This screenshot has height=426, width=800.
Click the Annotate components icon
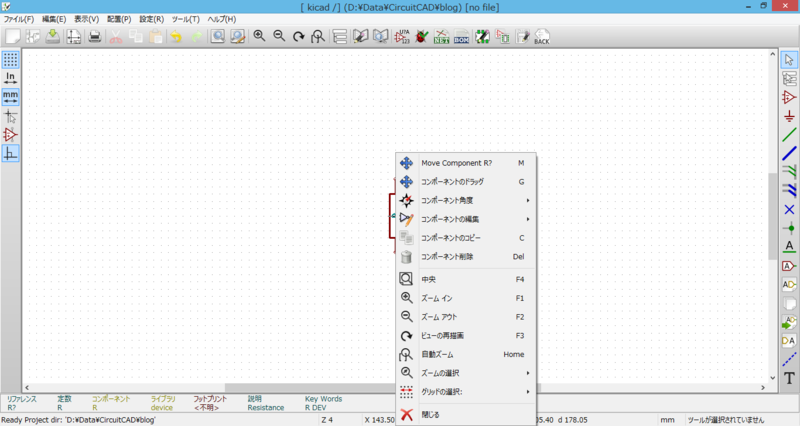coord(402,37)
